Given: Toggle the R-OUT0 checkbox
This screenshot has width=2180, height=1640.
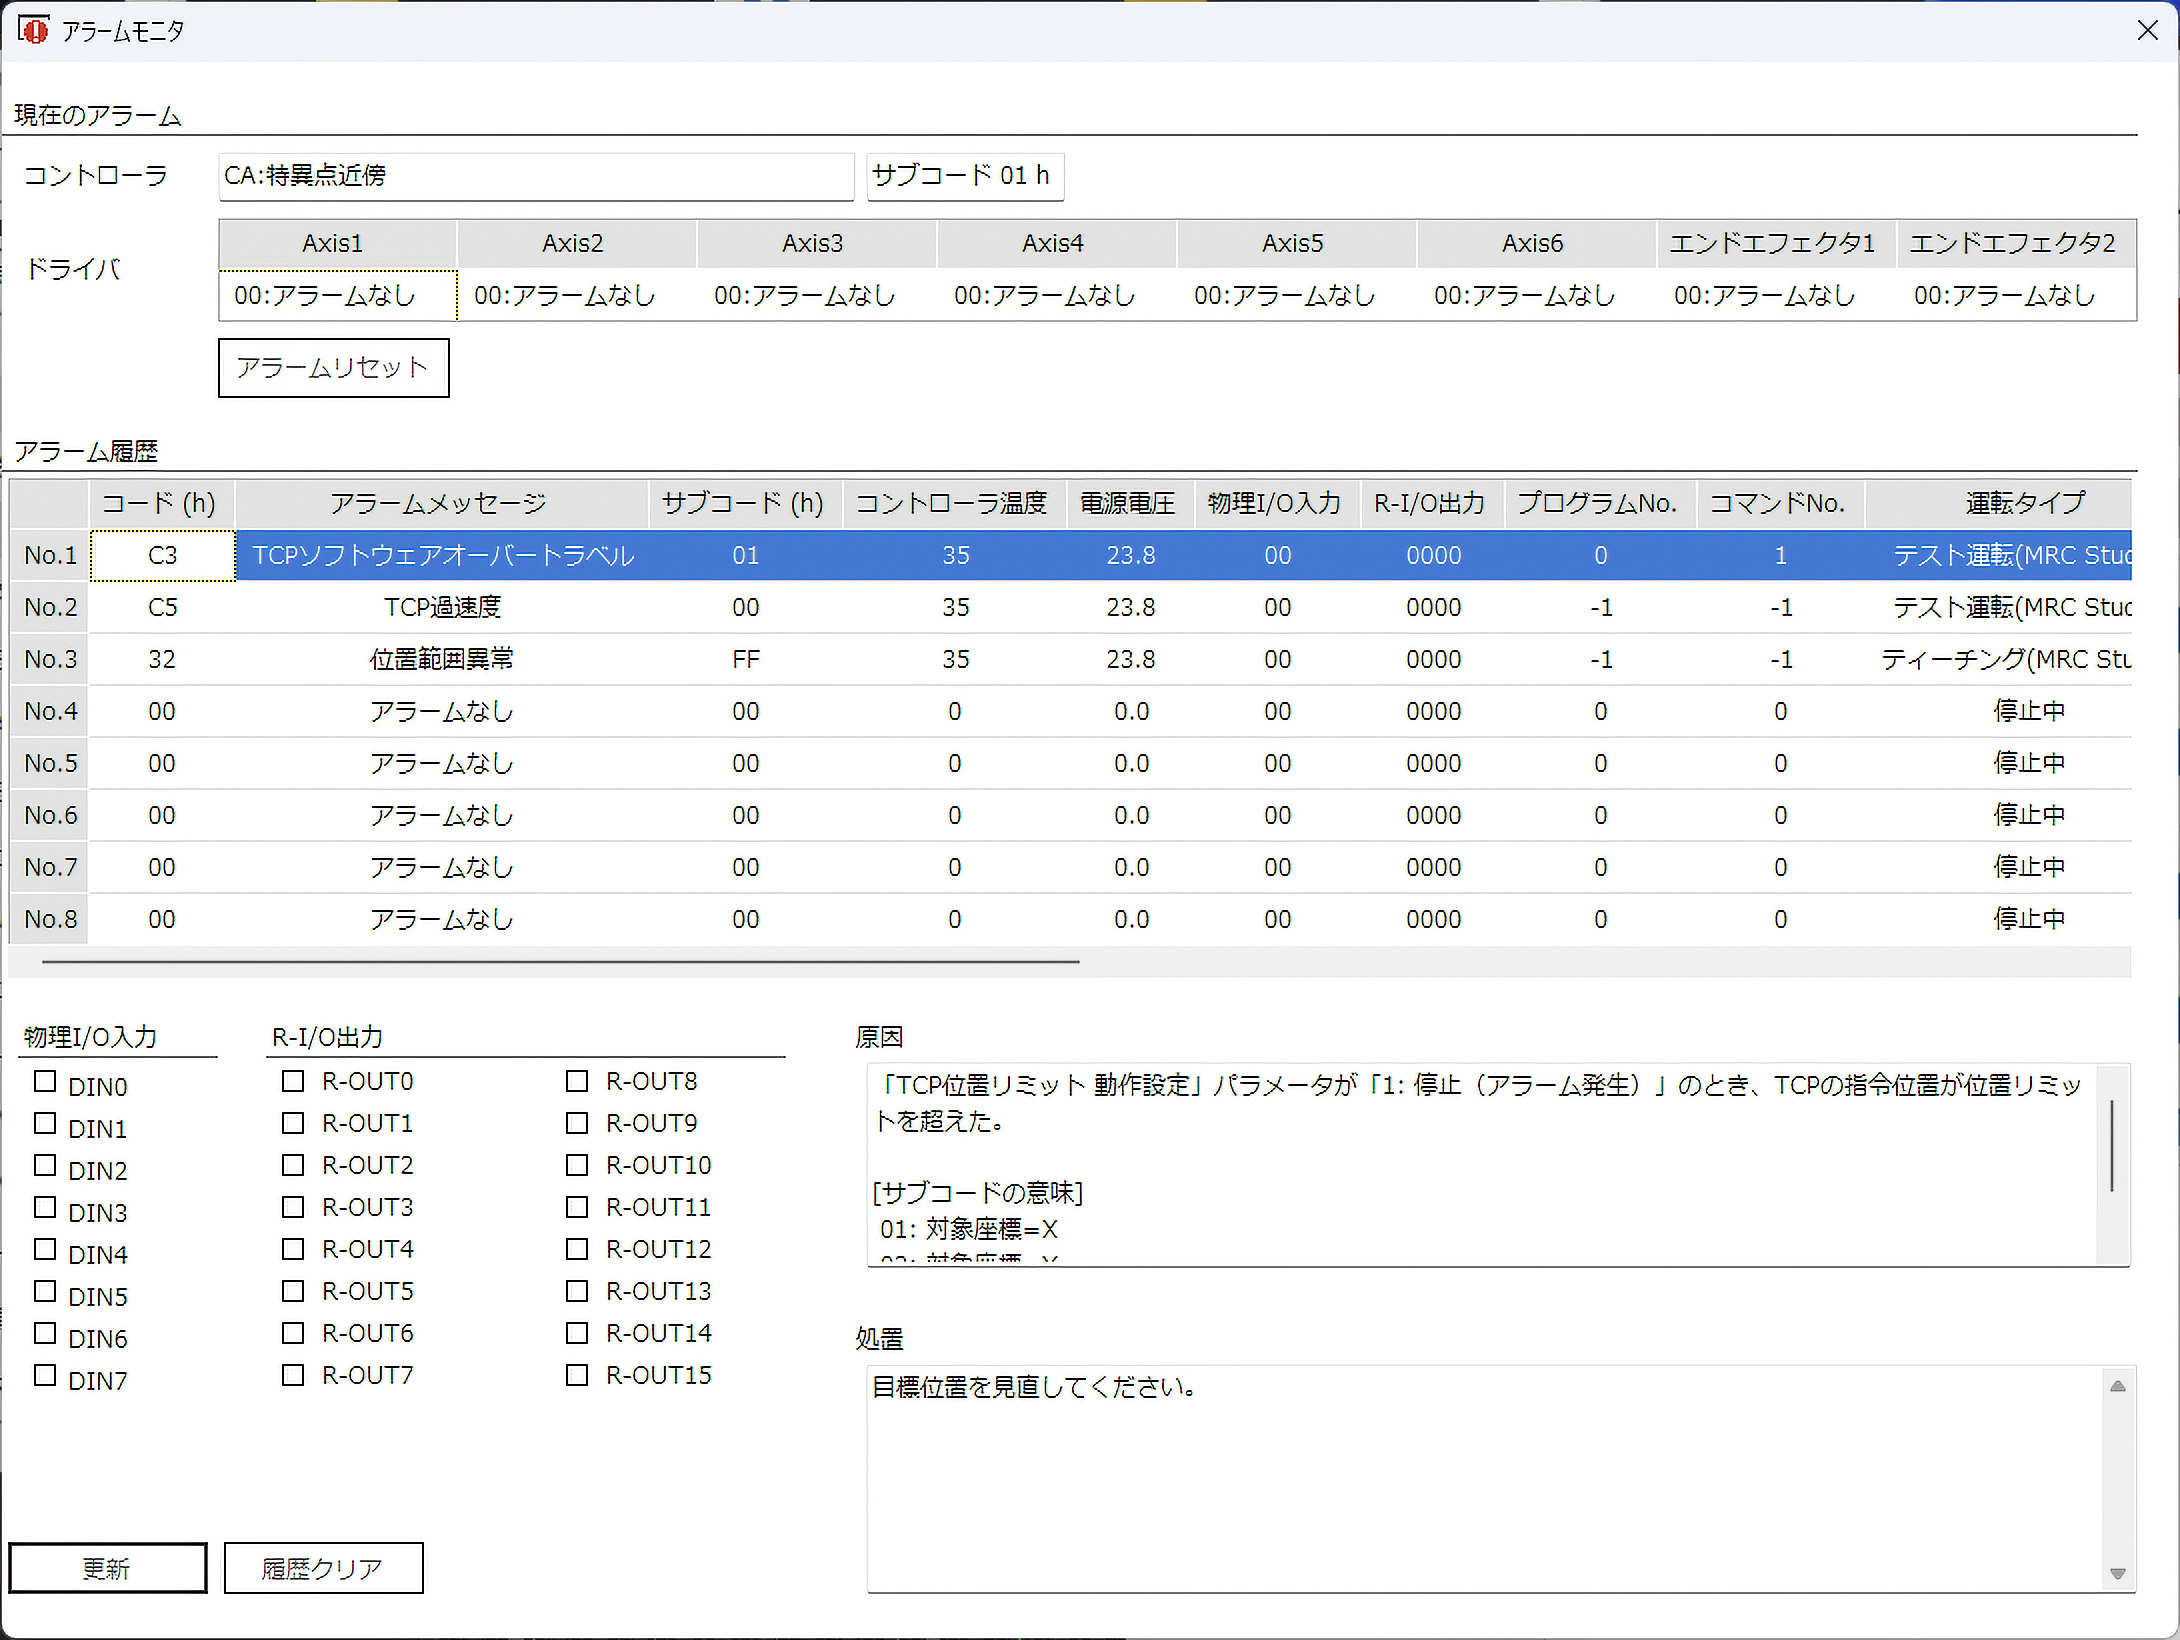Looking at the screenshot, I should click(x=293, y=1082).
